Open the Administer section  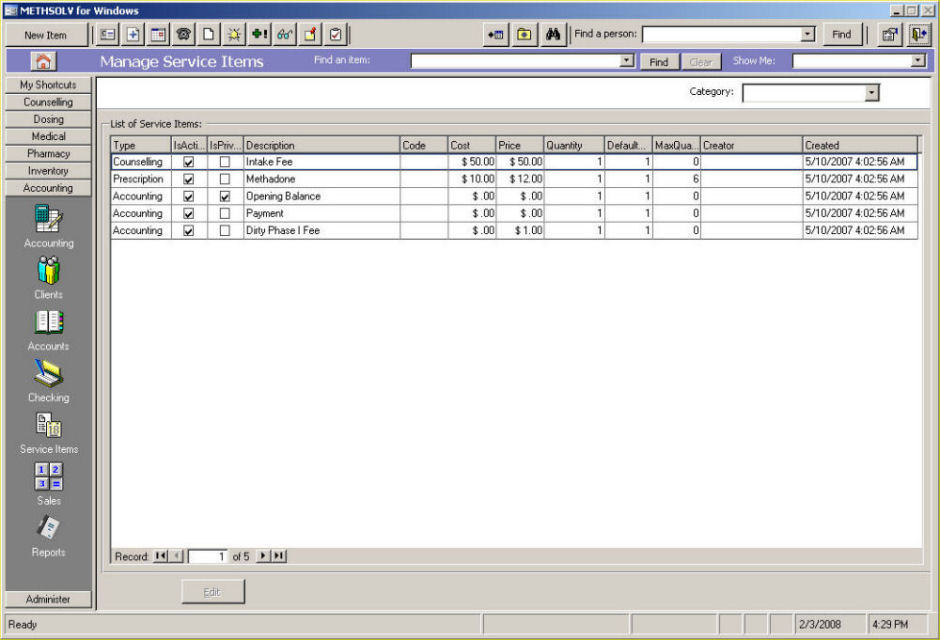tap(48, 599)
